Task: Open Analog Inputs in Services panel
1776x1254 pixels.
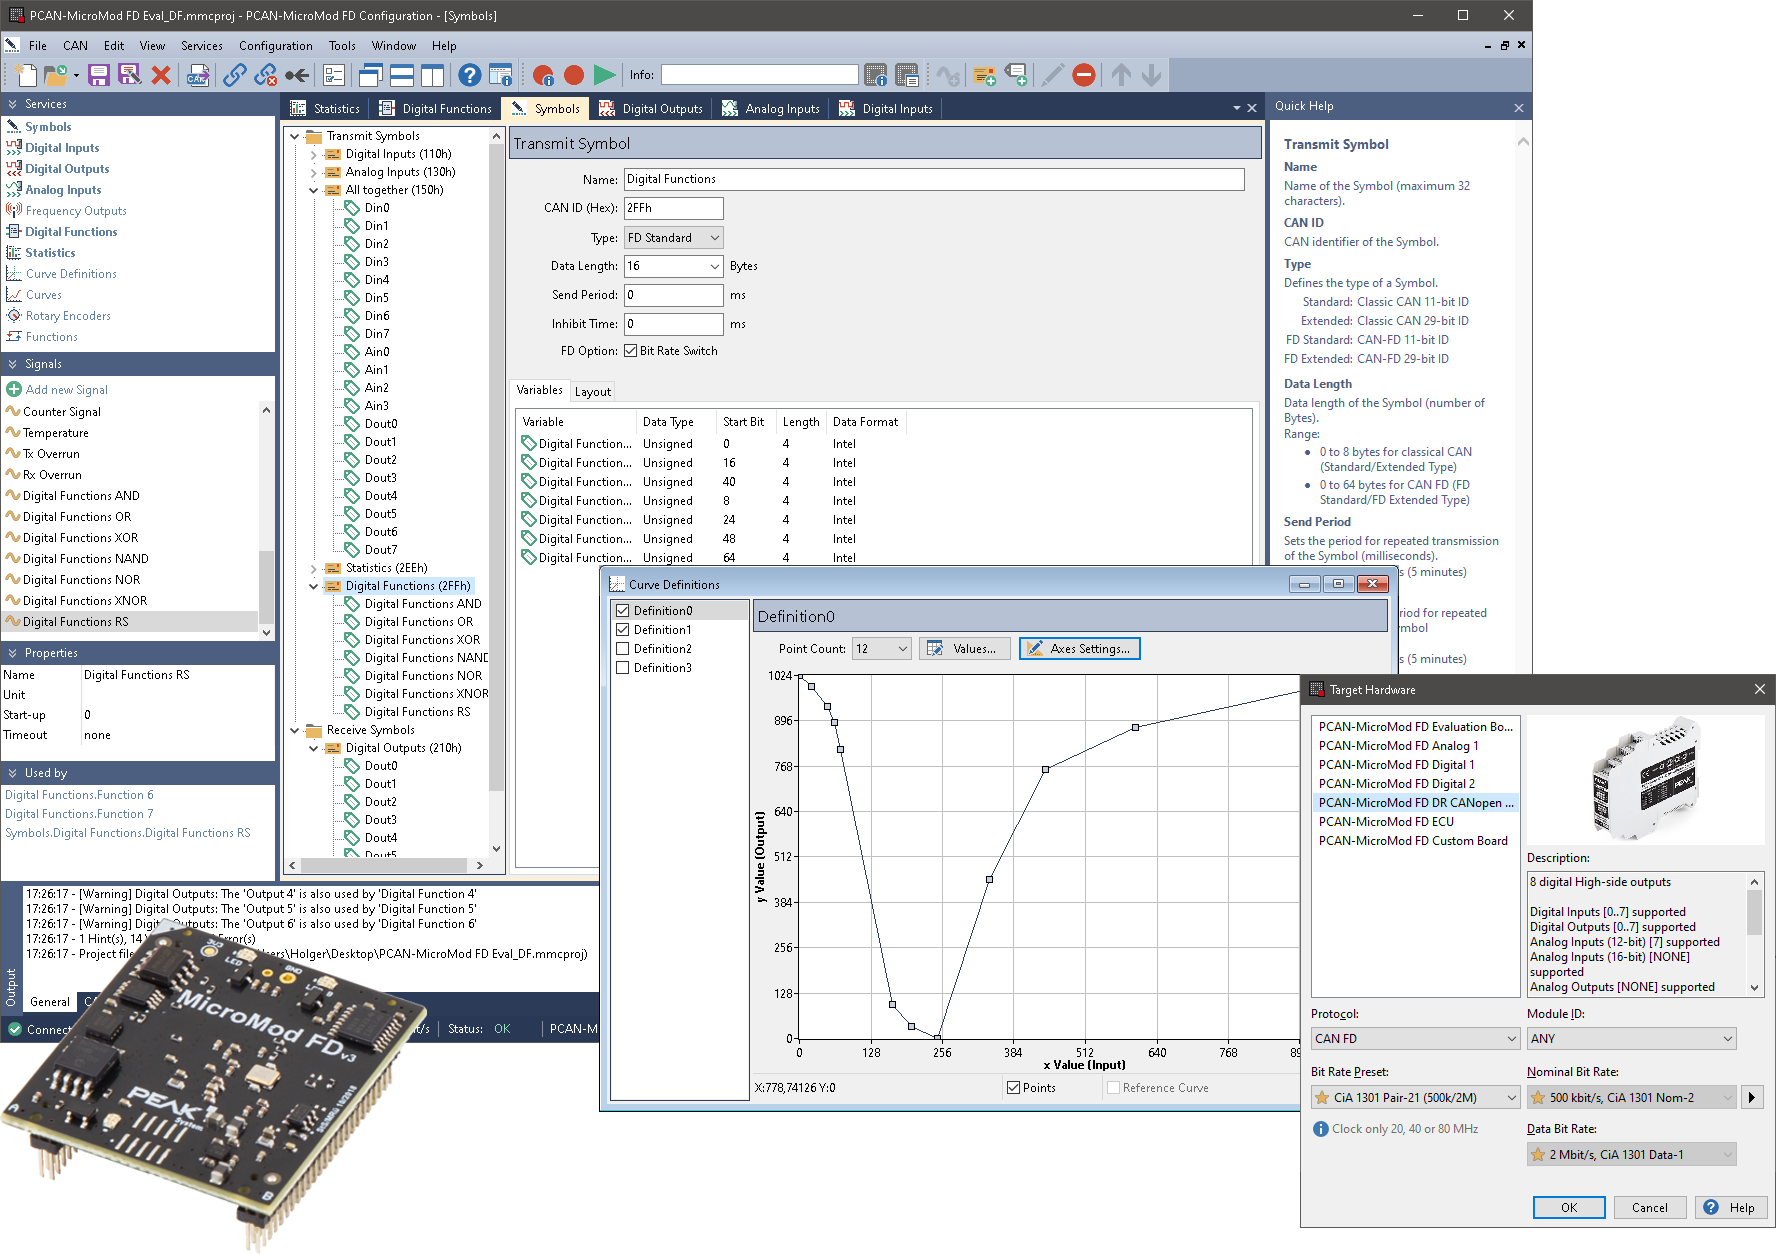Action: point(63,190)
